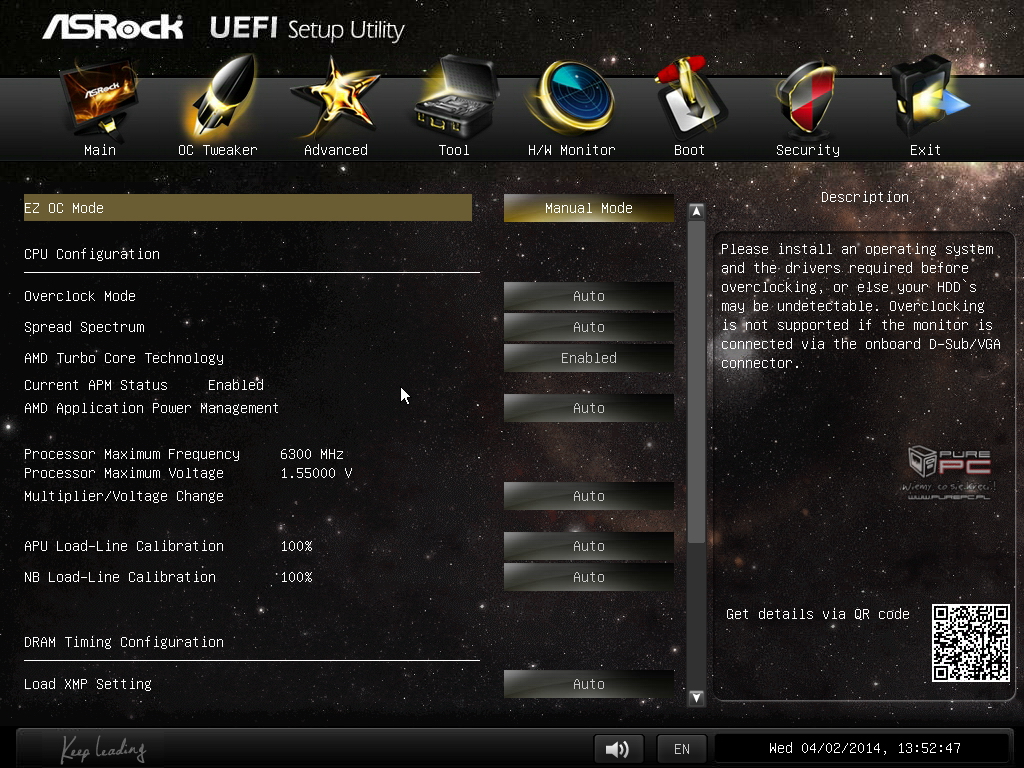Image resolution: width=1024 pixels, height=768 pixels.
Task: Open the H/W Monitor radar icon
Action: click(573, 97)
